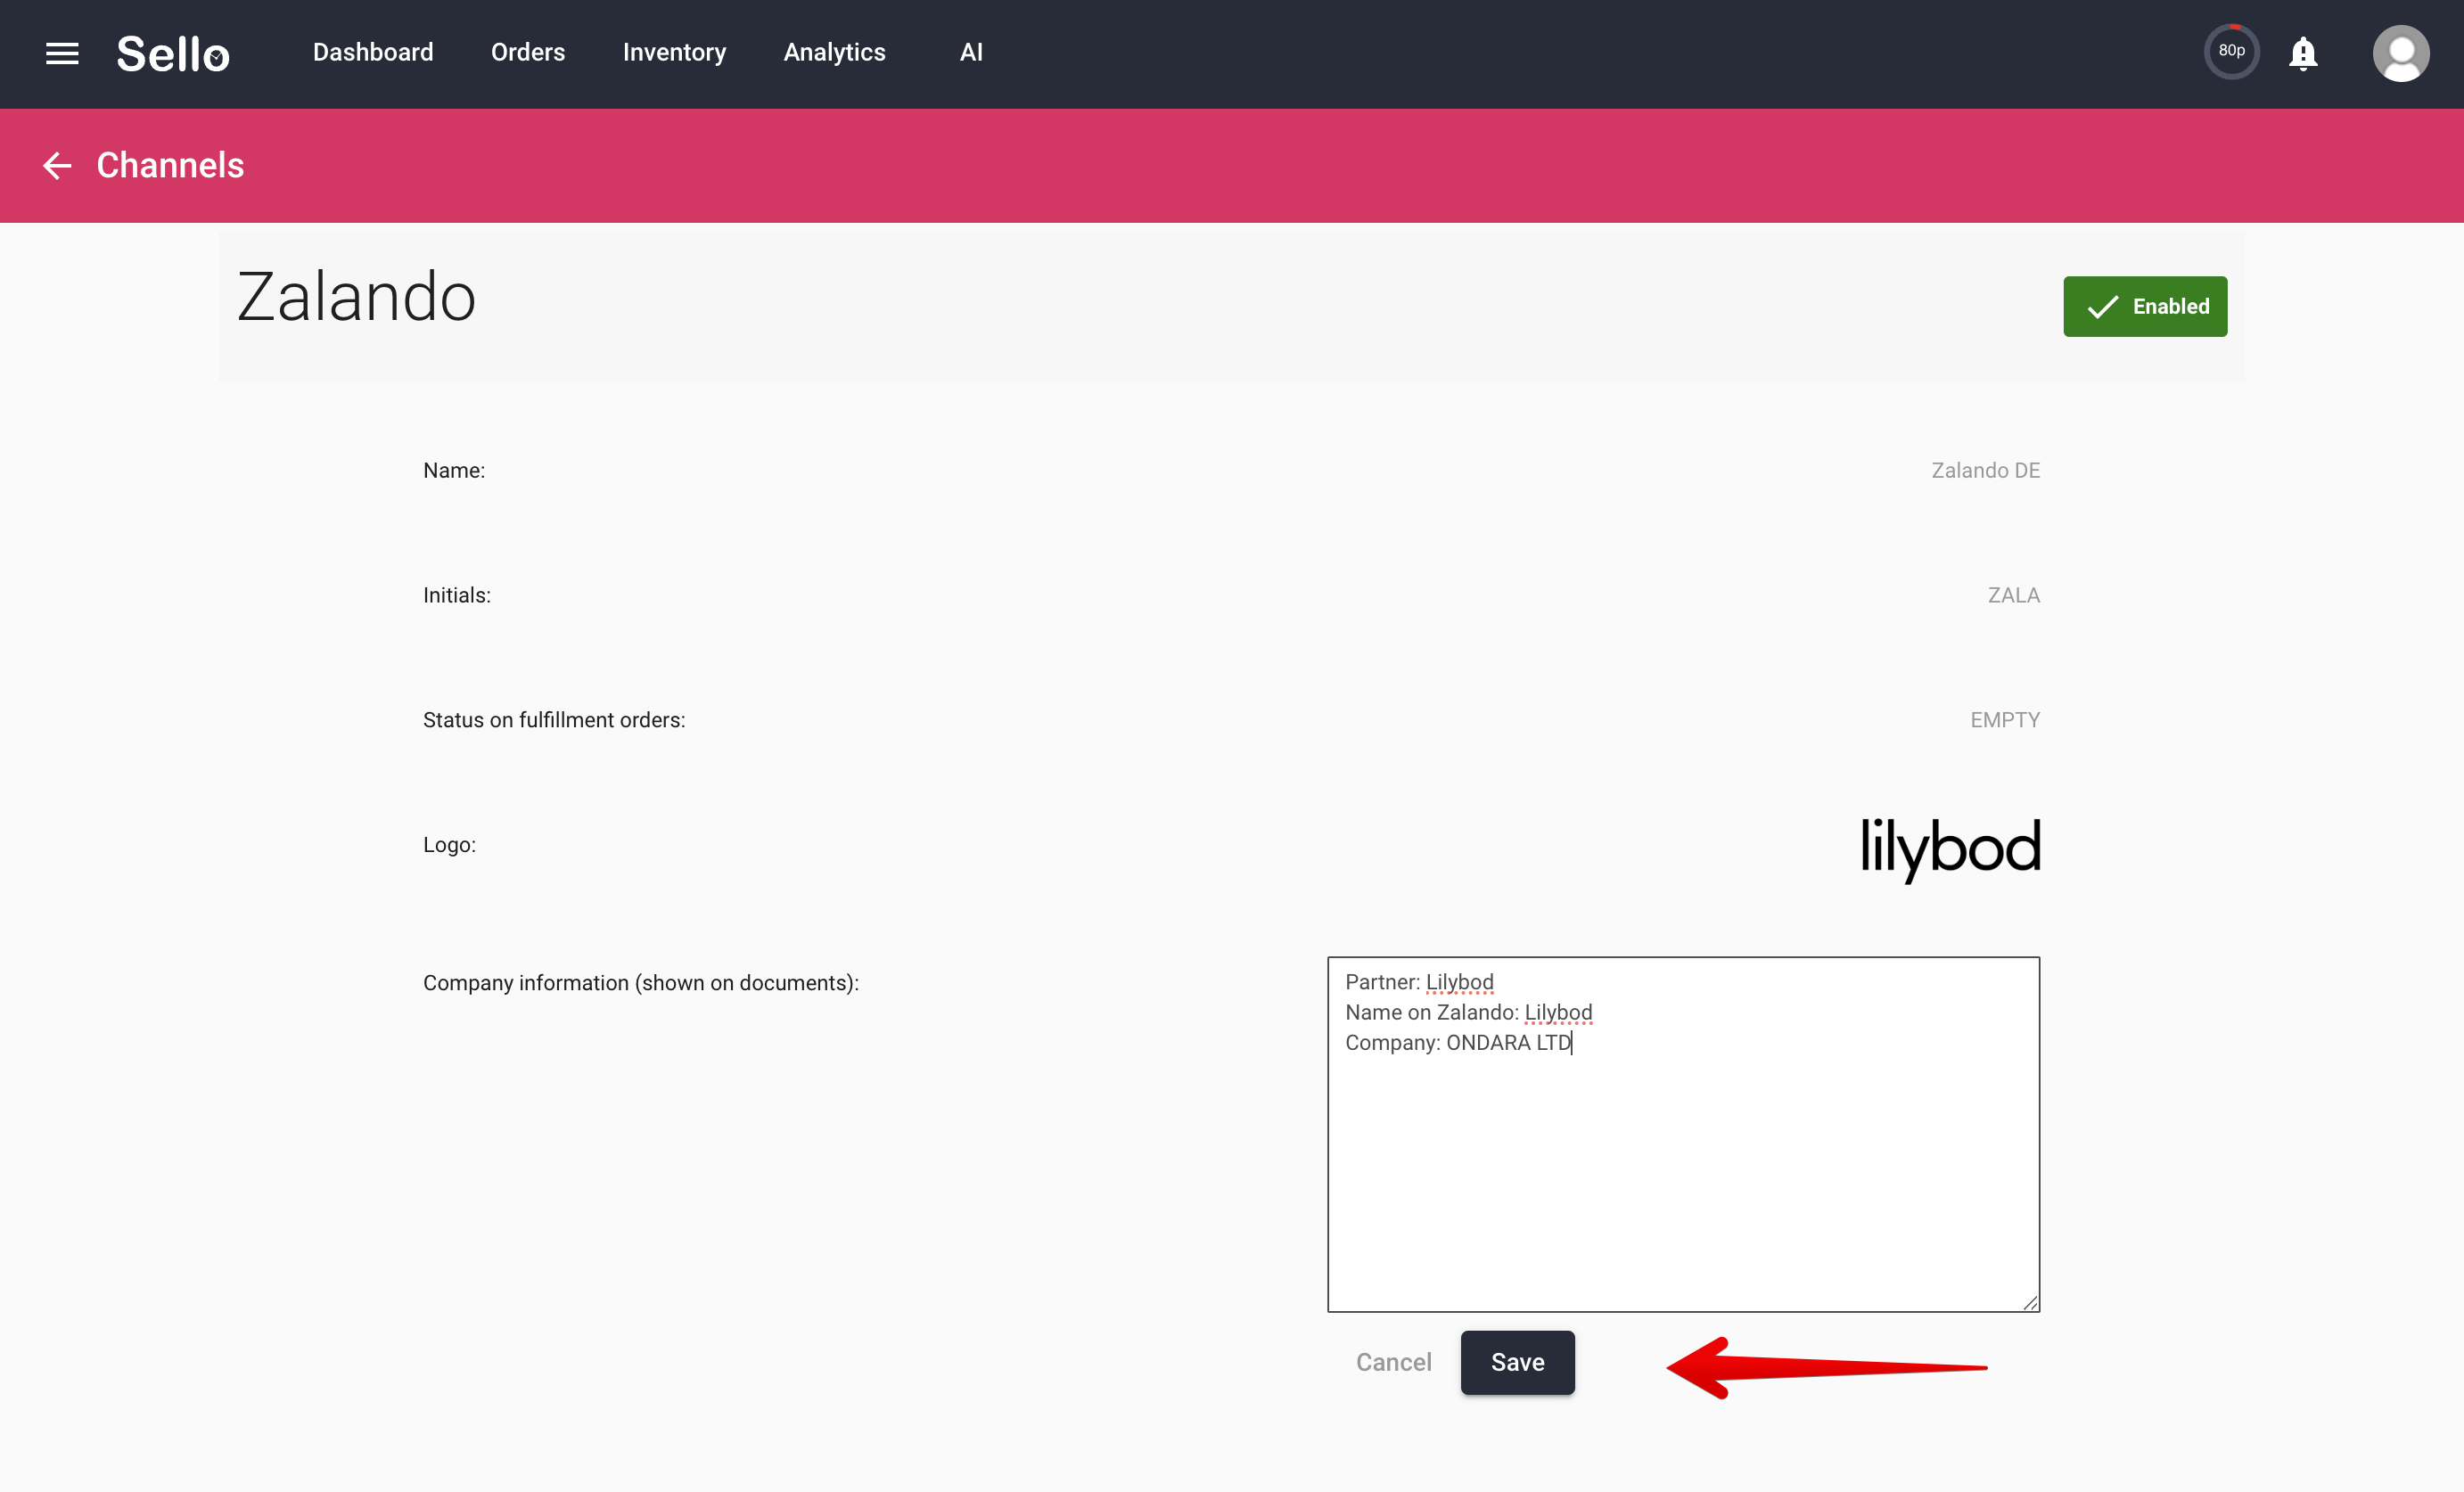Click the 'Partner: Lilybod' line in textarea
The height and width of the screenshot is (1492, 2464).
(1419, 982)
